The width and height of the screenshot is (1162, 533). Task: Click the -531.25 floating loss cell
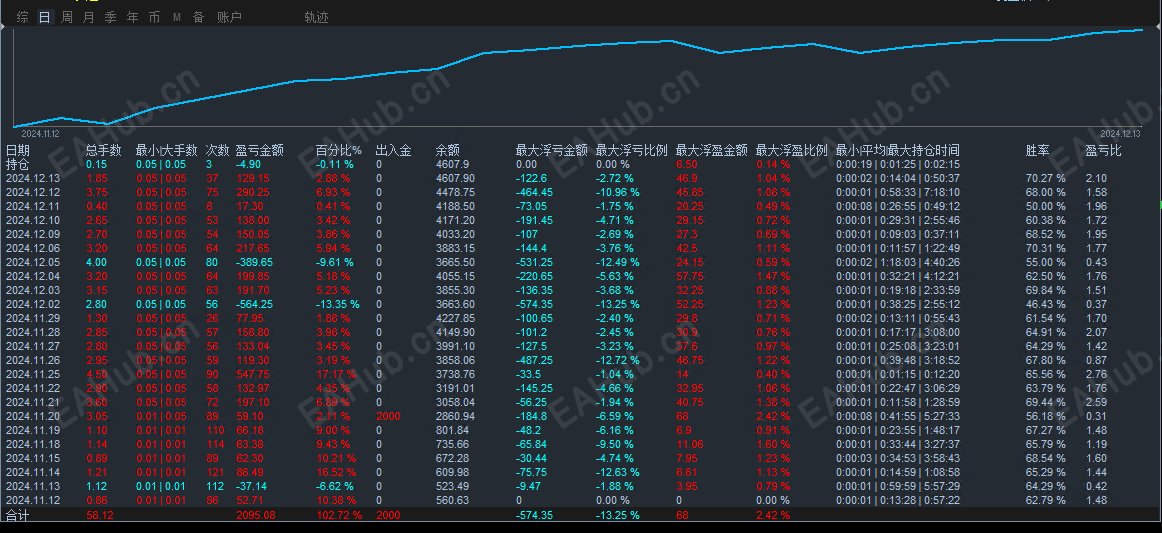coord(534,262)
